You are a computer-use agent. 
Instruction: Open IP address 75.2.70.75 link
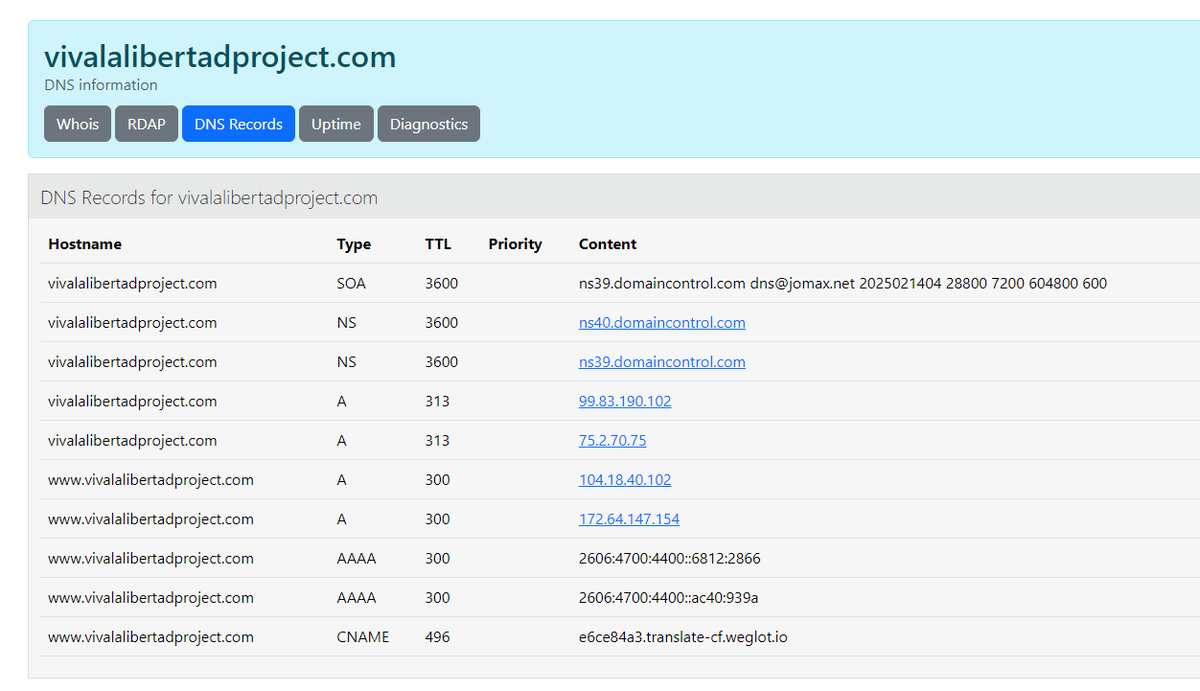(x=613, y=440)
